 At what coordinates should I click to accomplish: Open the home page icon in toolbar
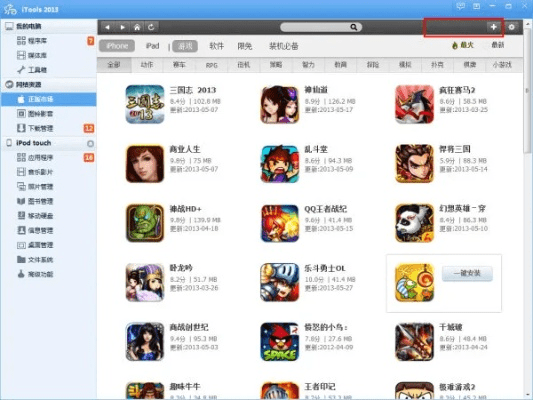(137, 27)
